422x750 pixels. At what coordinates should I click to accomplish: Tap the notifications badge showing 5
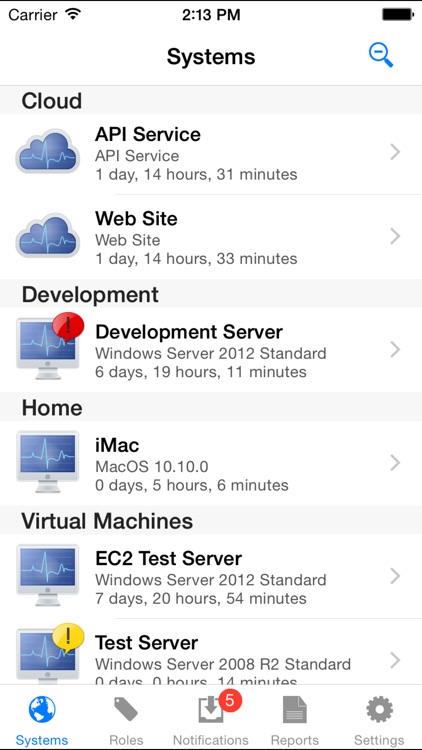tap(230, 701)
